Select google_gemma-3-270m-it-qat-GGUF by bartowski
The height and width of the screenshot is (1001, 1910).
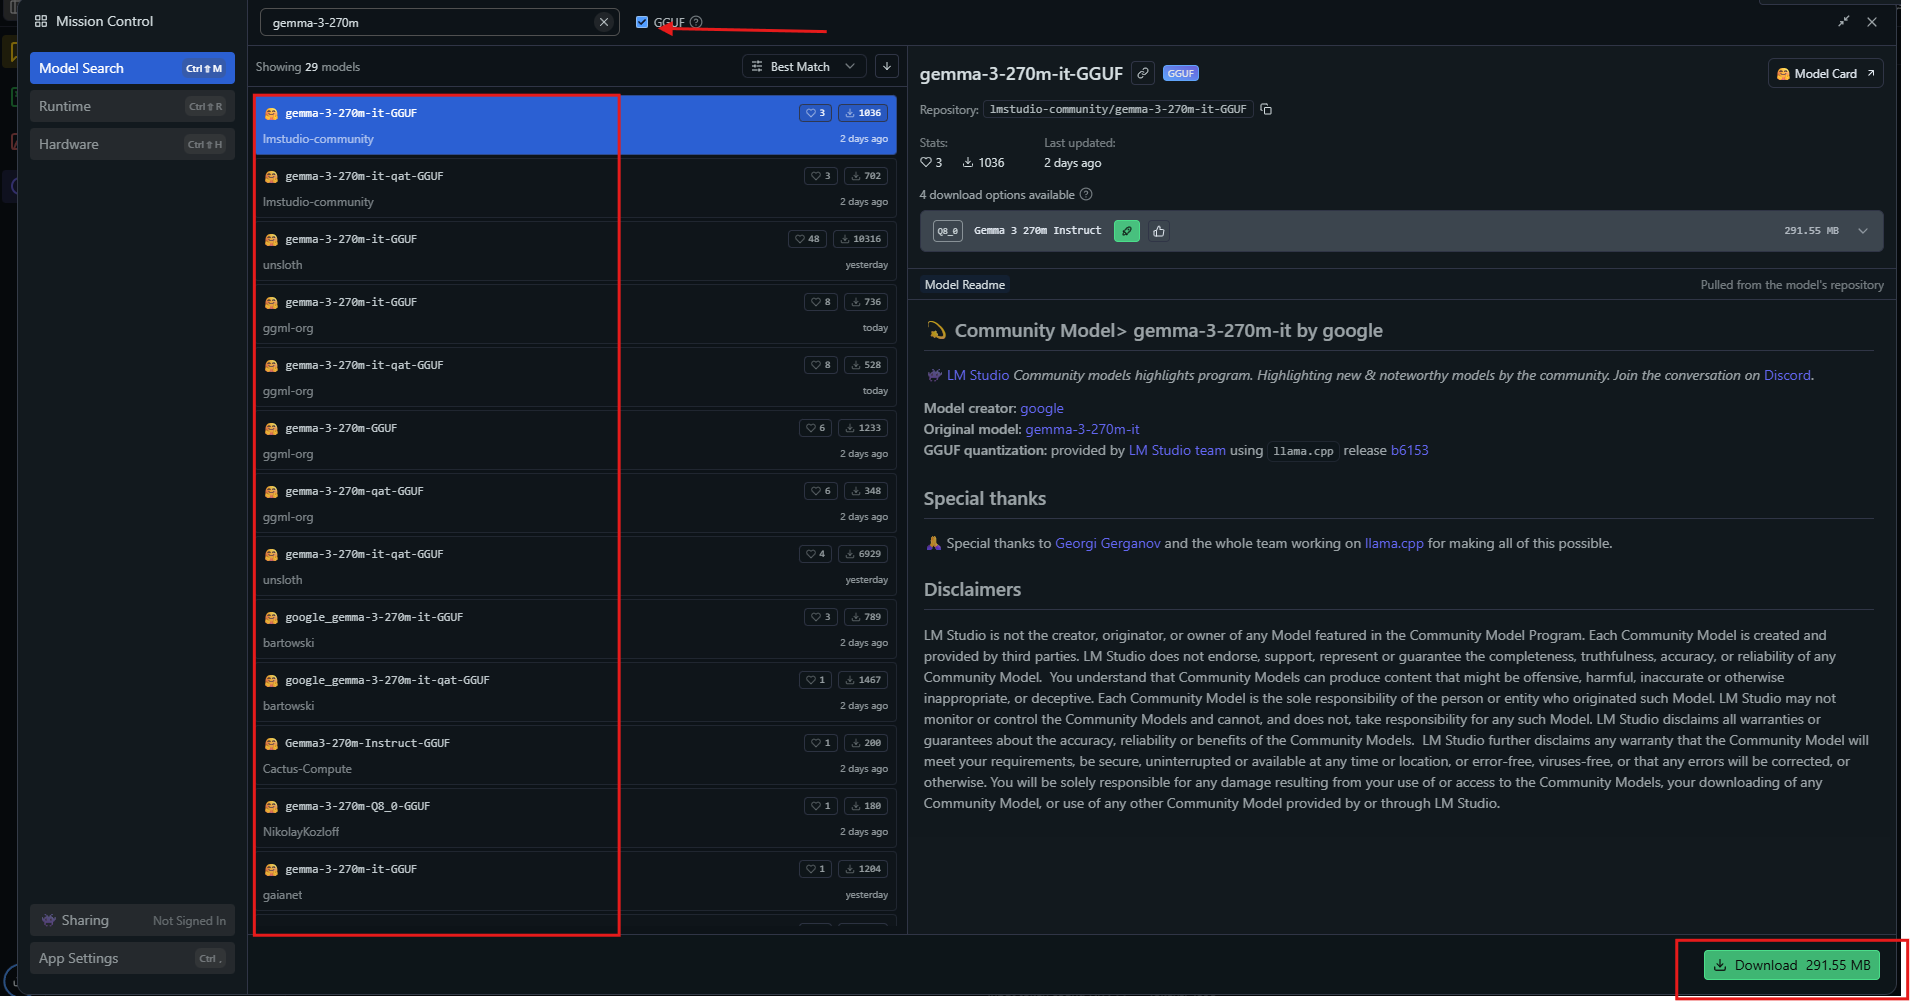click(575, 692)
